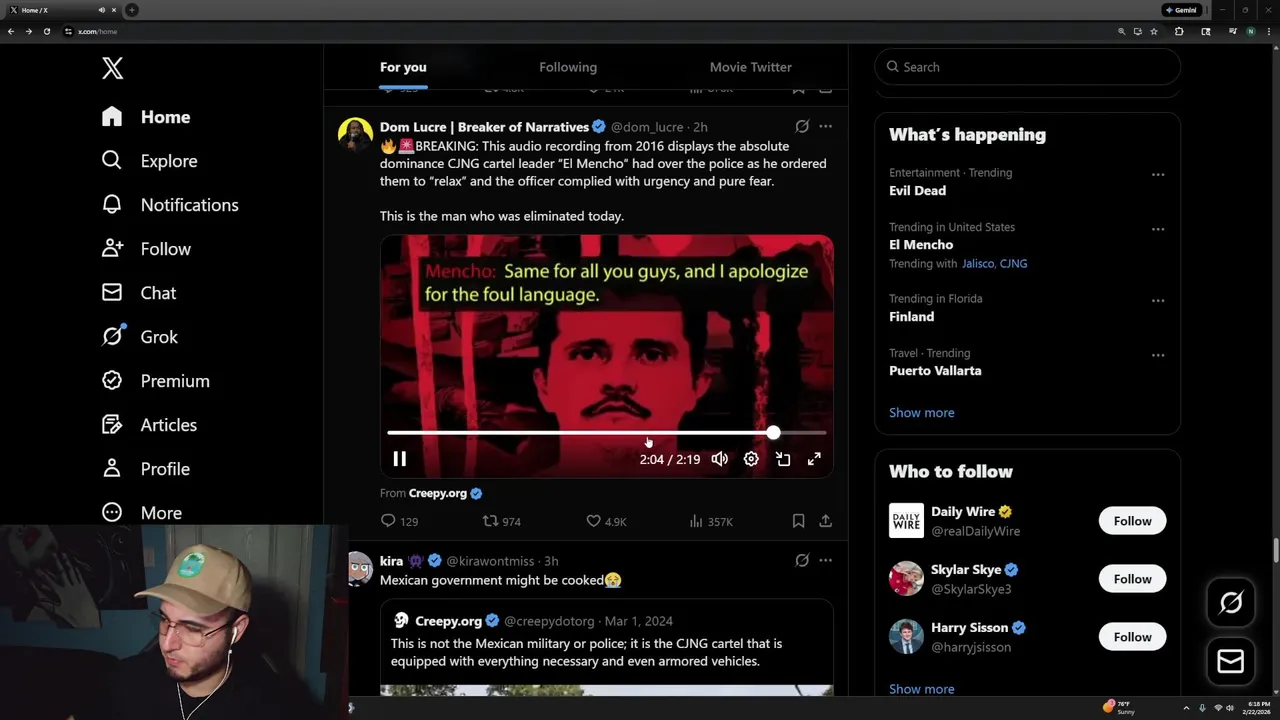
Task: Expand More options in sidebar
Action: tap(142, 513)
